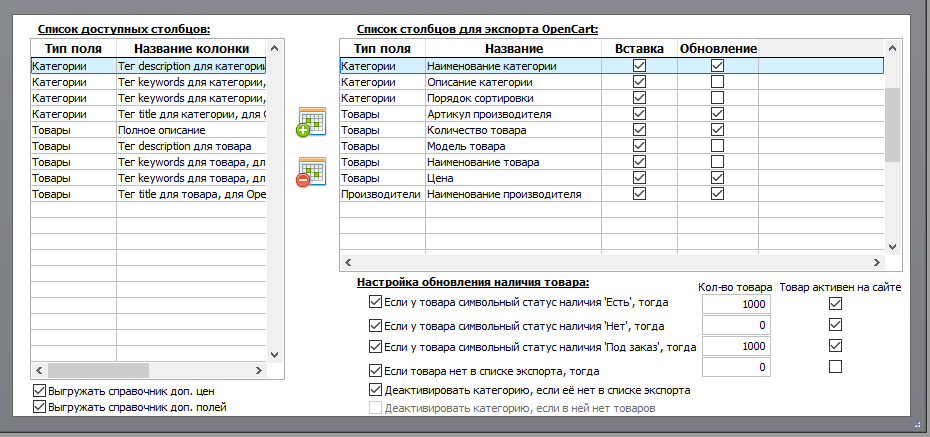Screen dimensions: 930x437
Task: Enable 'Товар активен' for goods missing from export
Action: [x=835, y=367]
